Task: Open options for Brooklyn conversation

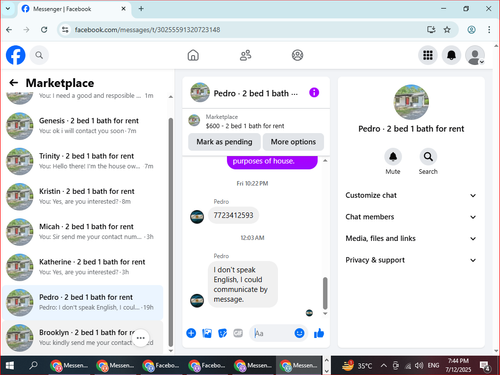Action: (x=141, y=338)
